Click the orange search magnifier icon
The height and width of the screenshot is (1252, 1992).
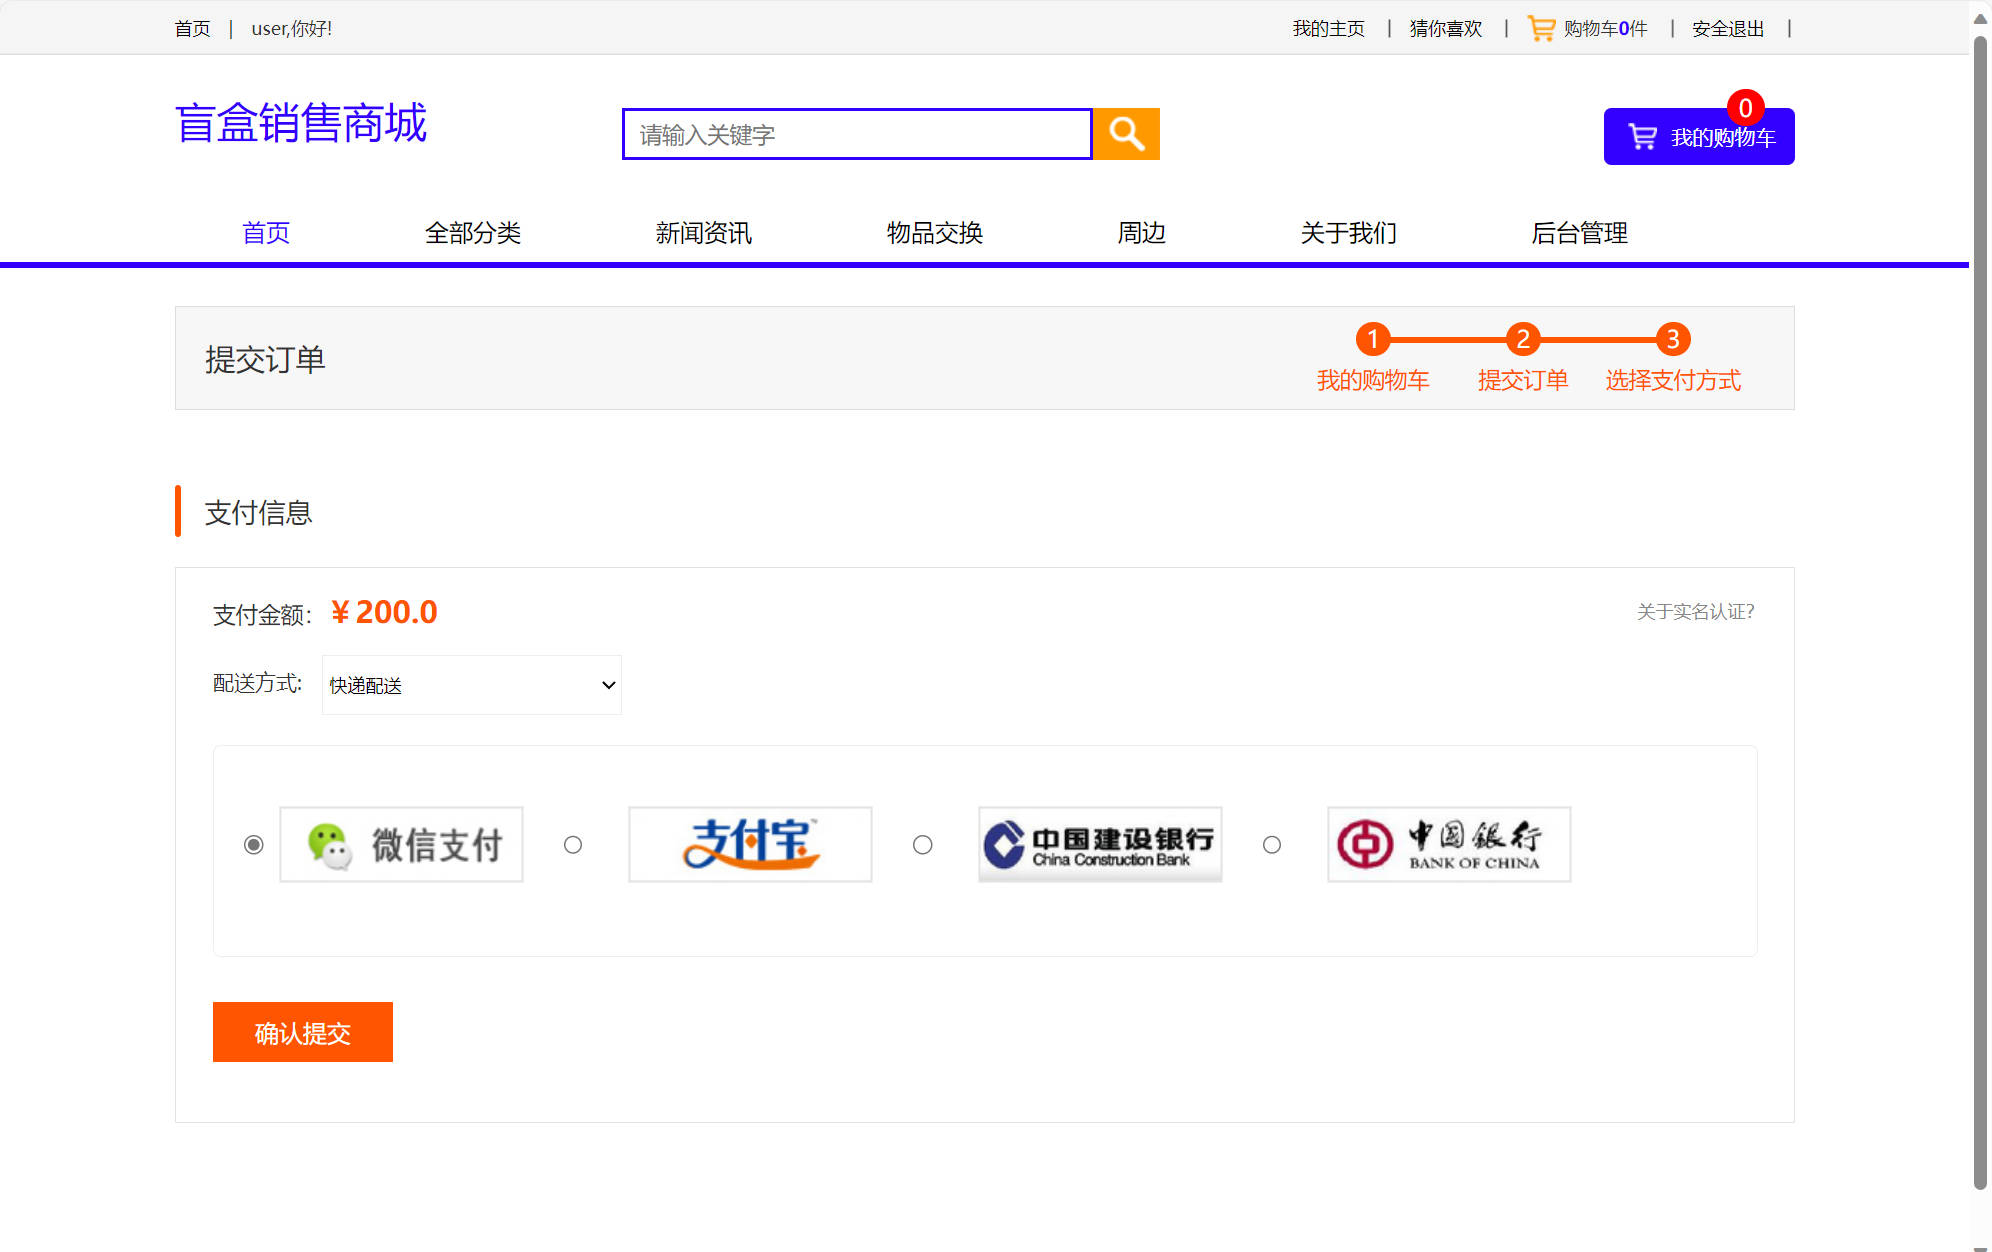pyautogui.click(x=1125, y=133)
